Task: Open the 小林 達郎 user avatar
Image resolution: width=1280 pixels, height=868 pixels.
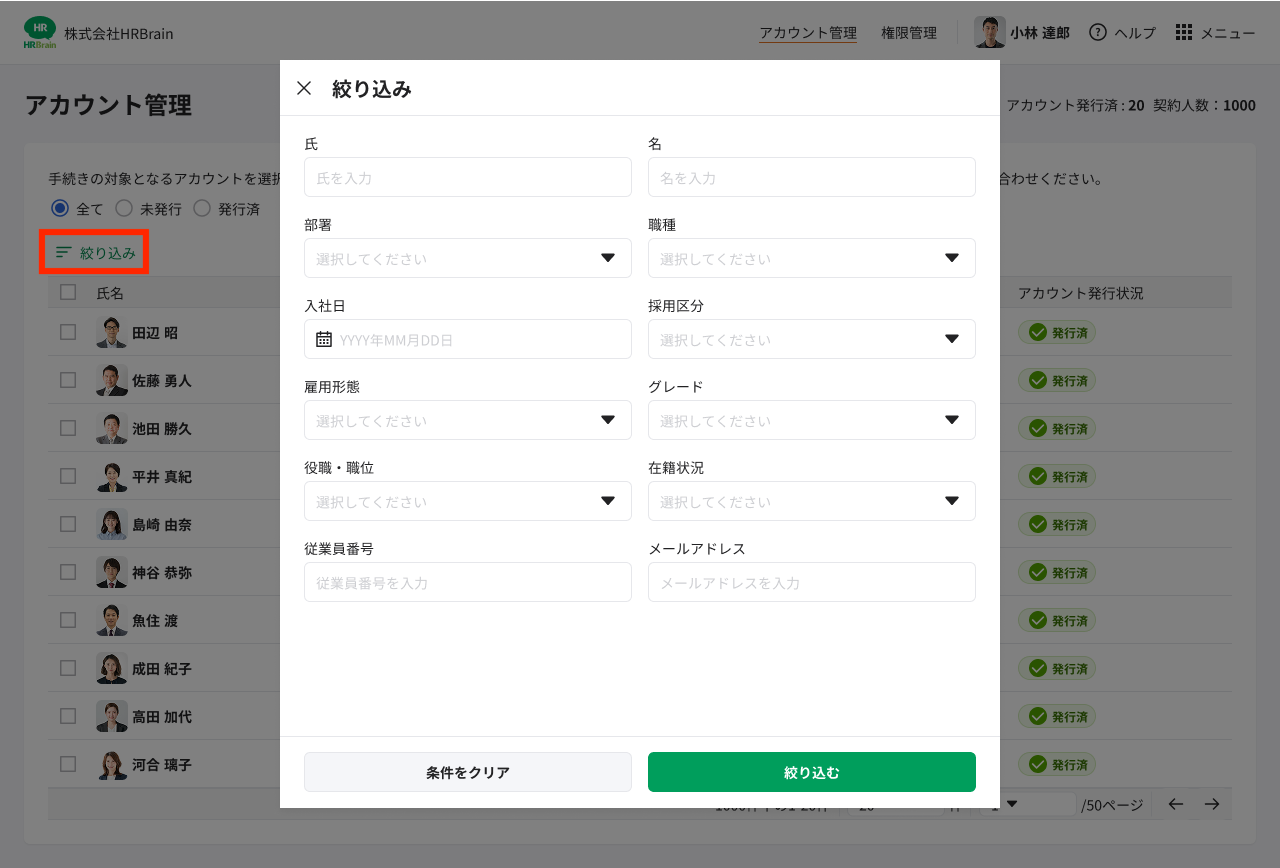Action: pos(988,32)
